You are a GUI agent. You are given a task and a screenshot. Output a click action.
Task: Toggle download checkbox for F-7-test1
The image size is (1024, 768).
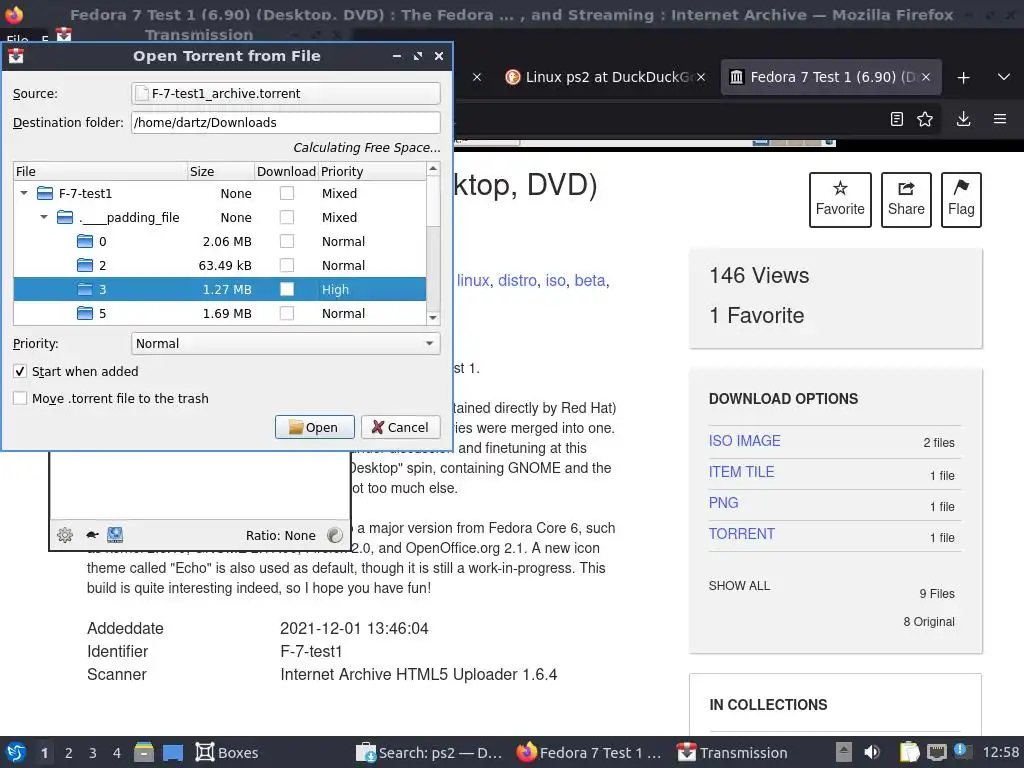[287, 193]
